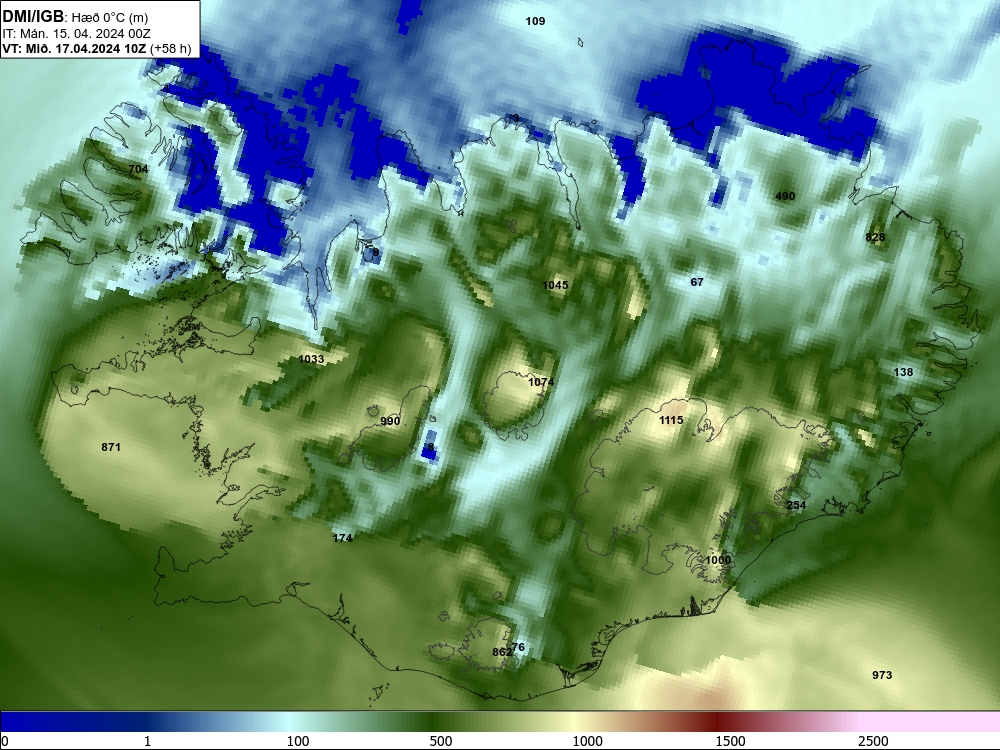Click the map value 174
This screenshot has width=1000, height=750.
(x=342, y=538)
